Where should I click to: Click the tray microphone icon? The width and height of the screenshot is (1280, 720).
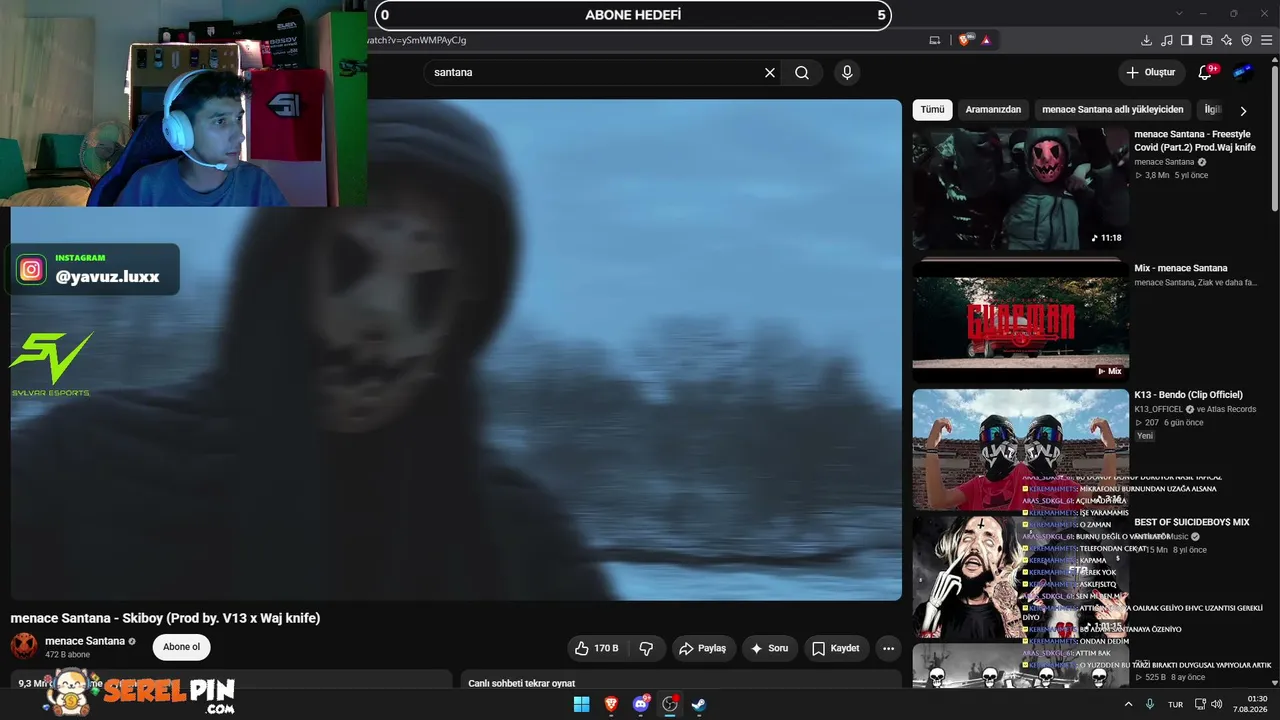(1150, 704)
